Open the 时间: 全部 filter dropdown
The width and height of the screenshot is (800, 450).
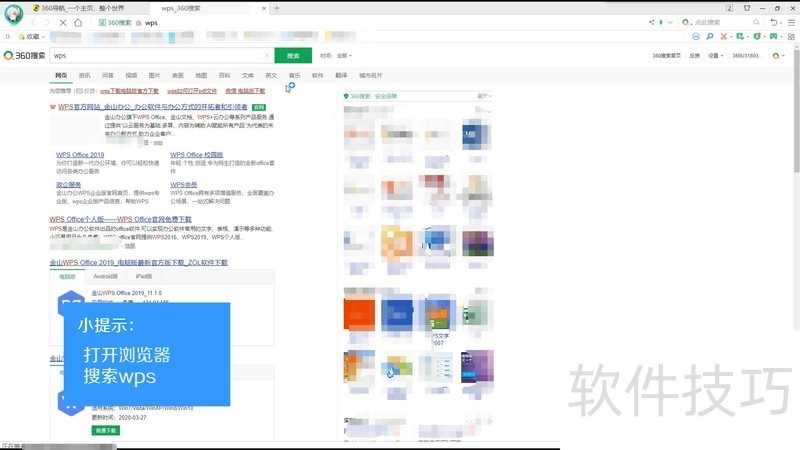click(x=336, y=56)
